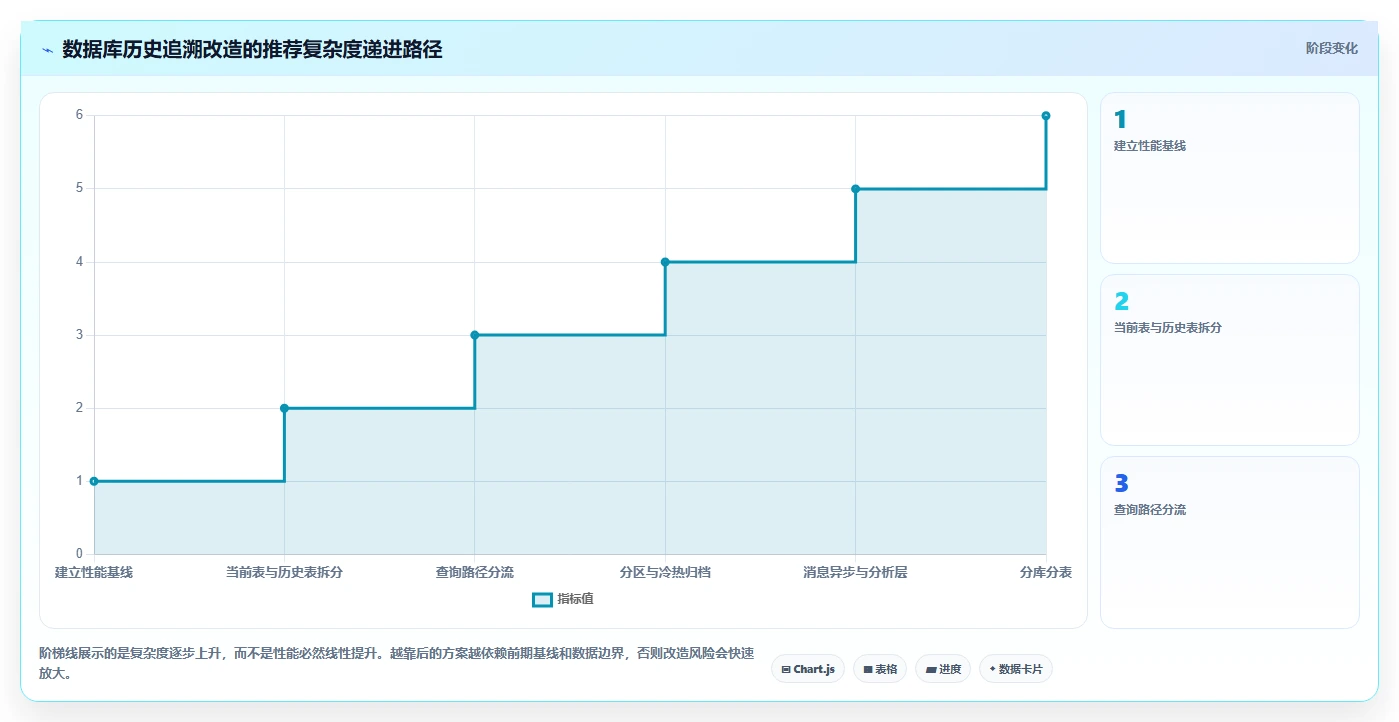The height and width of the screenshot is (722, 1399).
Task: Click the 阶段变化 label in header
Action: click(1331, 48)
